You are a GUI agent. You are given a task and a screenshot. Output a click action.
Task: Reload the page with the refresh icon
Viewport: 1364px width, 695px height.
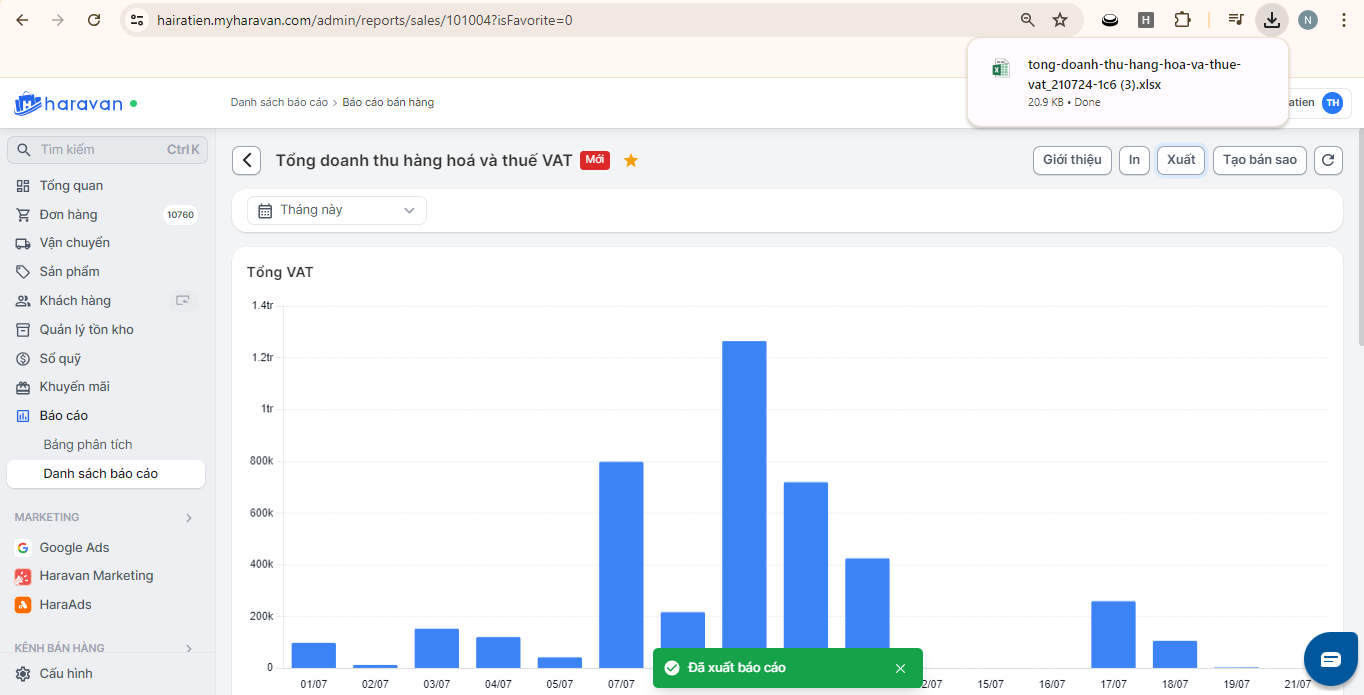point(94,20)
